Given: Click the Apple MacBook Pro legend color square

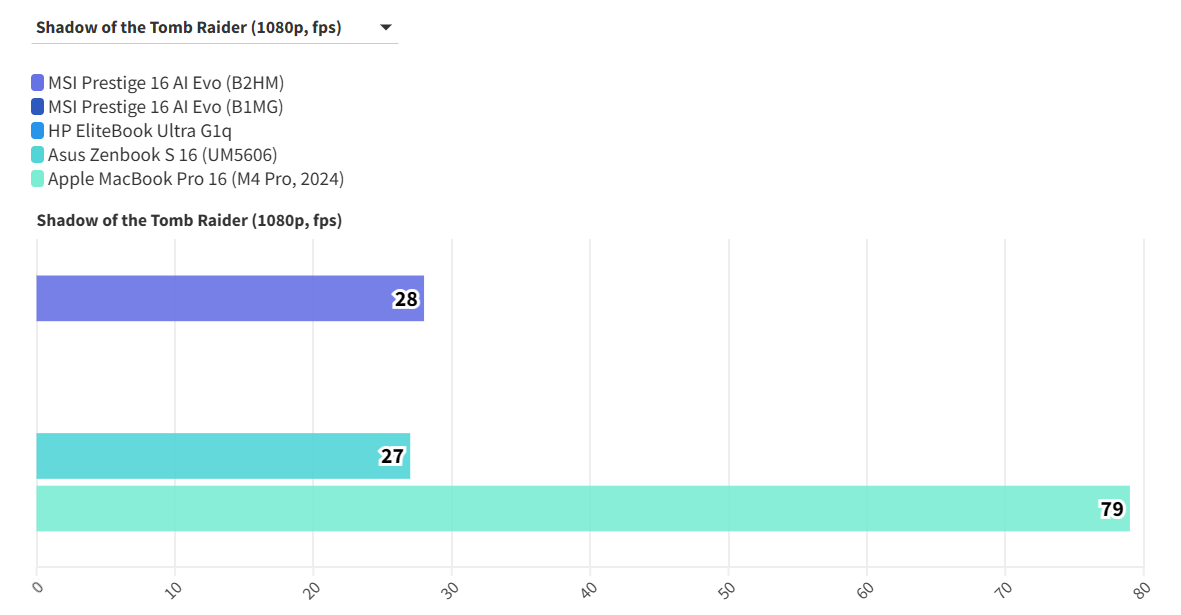Looking at the screenshot, I should (38, 179).
